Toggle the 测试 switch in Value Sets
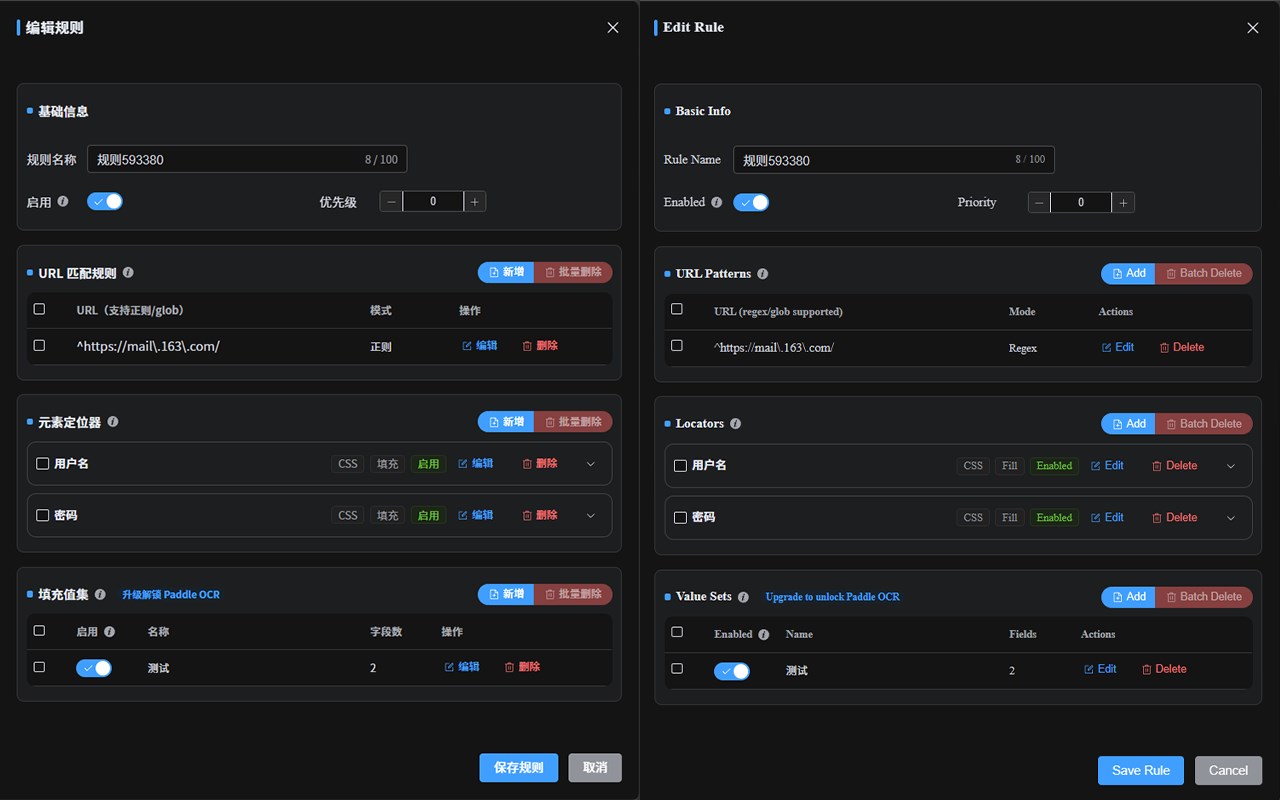 pos(732,671)
